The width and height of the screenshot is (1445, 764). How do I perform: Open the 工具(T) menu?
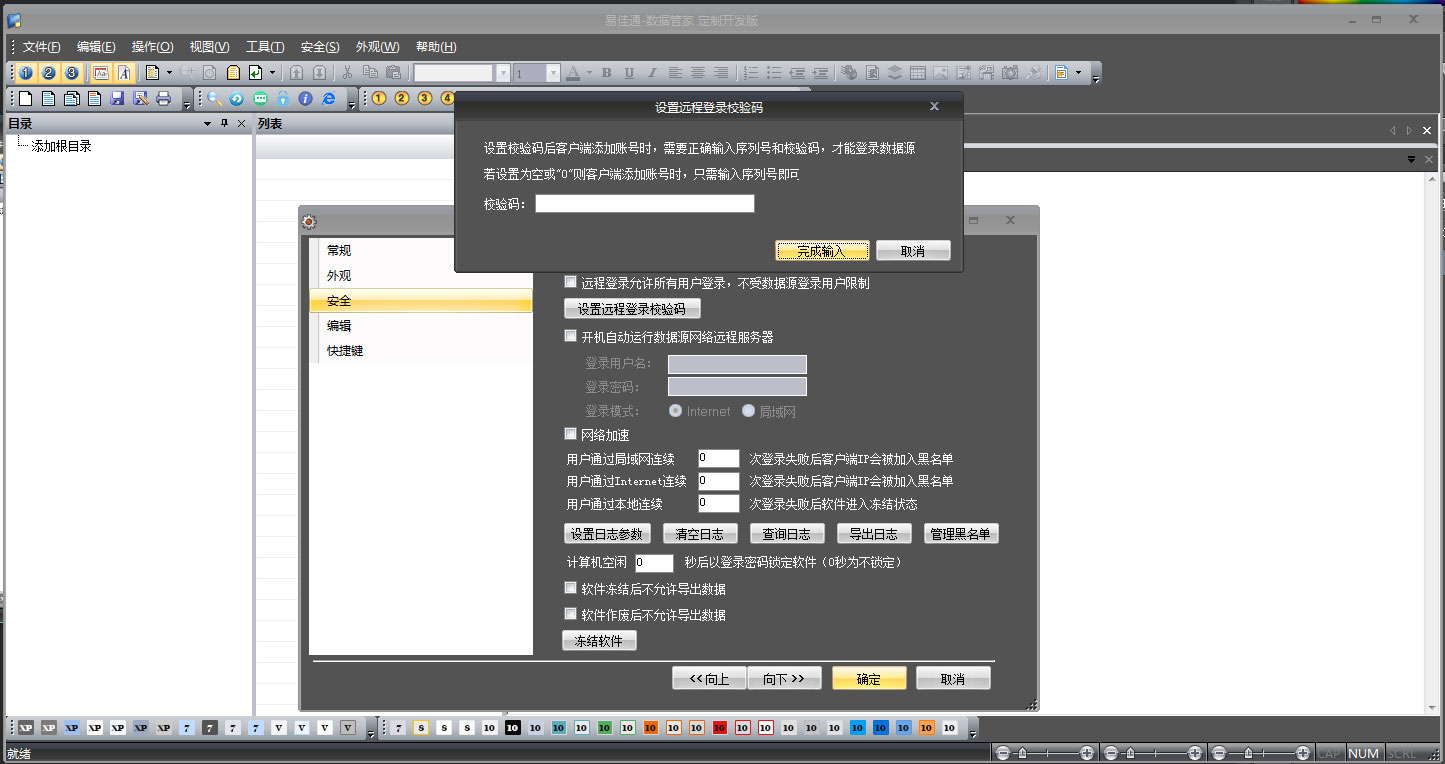pos(265,47)
